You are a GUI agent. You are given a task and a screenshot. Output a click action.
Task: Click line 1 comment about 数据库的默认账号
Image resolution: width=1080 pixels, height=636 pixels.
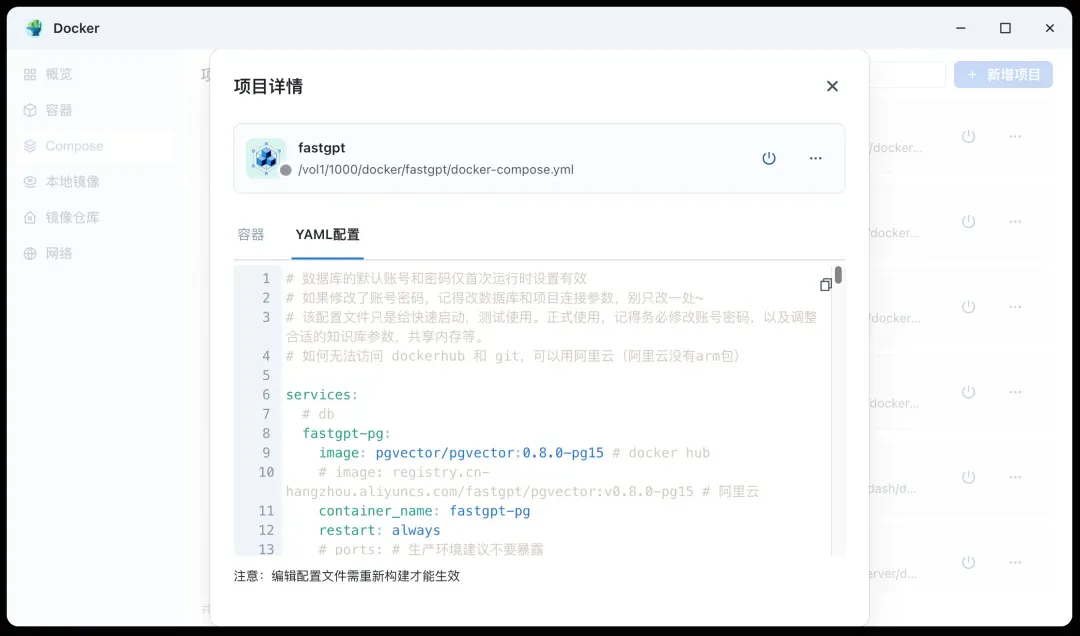click(436, 278)
